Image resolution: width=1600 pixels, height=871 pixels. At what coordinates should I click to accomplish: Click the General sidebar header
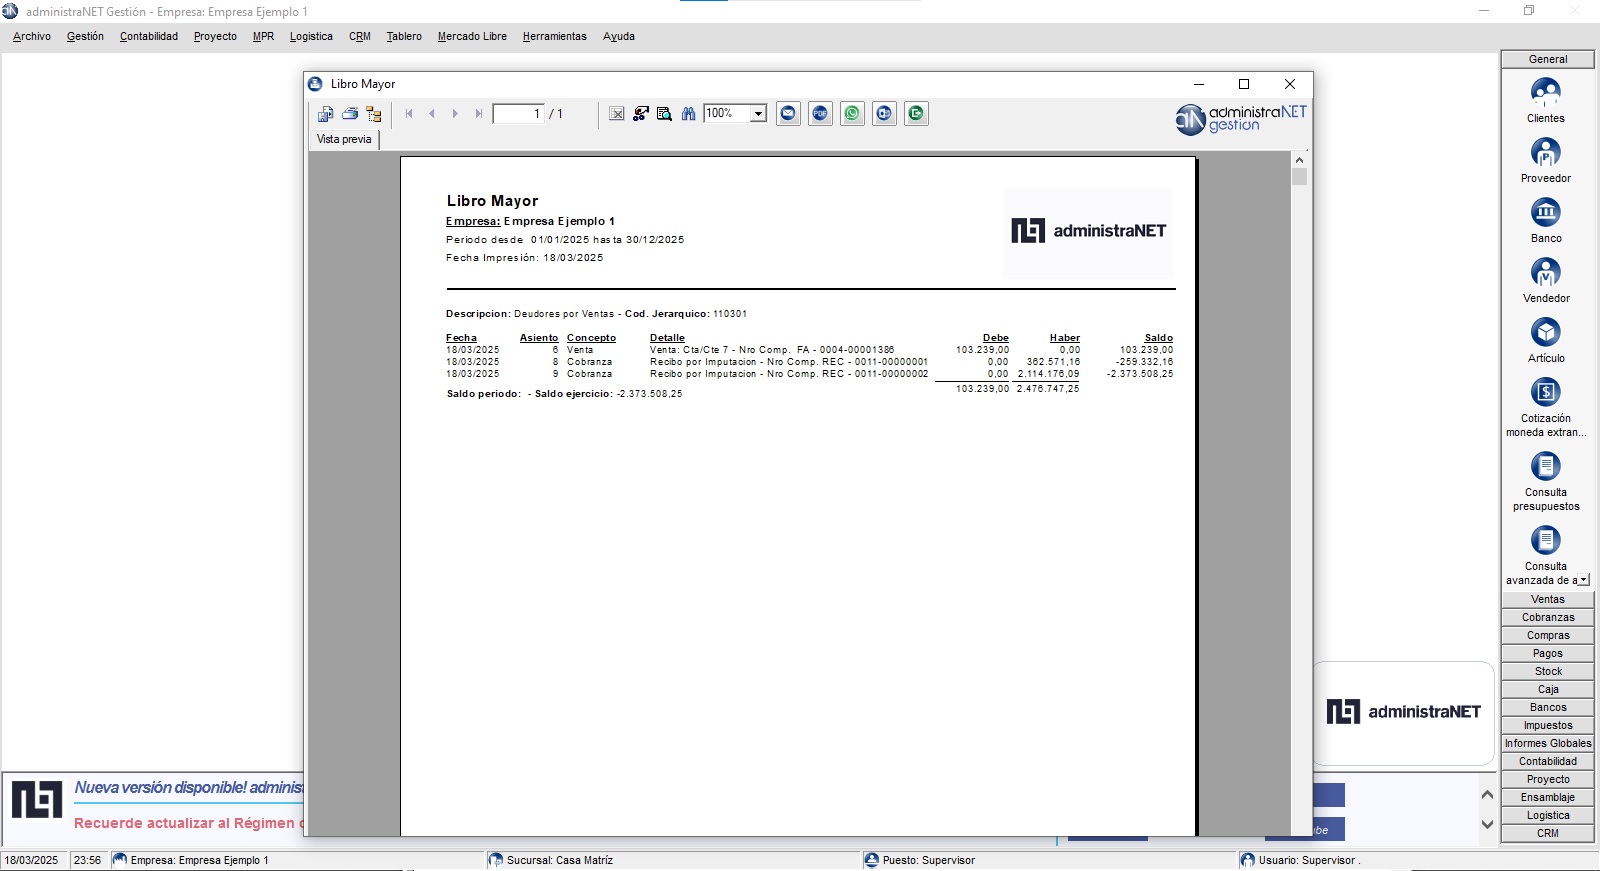(1548, 59)
